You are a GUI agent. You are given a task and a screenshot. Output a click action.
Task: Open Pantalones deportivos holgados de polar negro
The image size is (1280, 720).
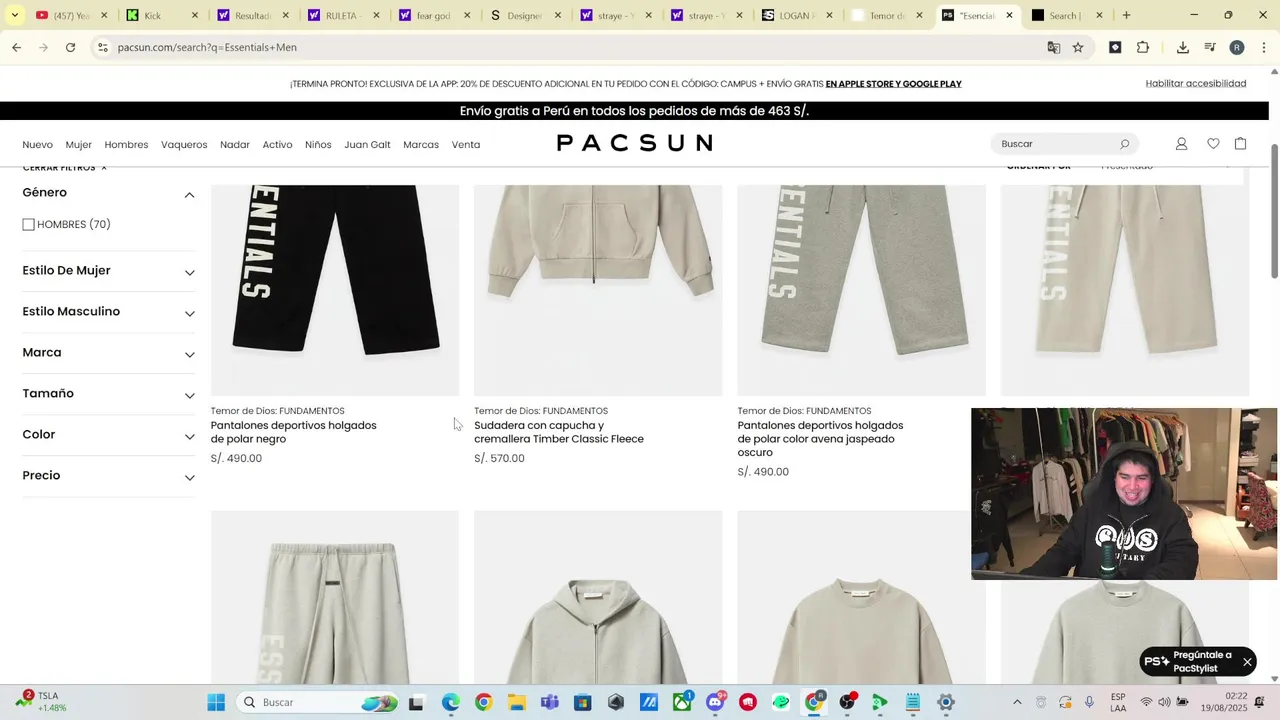pyautogui.click(x=293, y=432)
